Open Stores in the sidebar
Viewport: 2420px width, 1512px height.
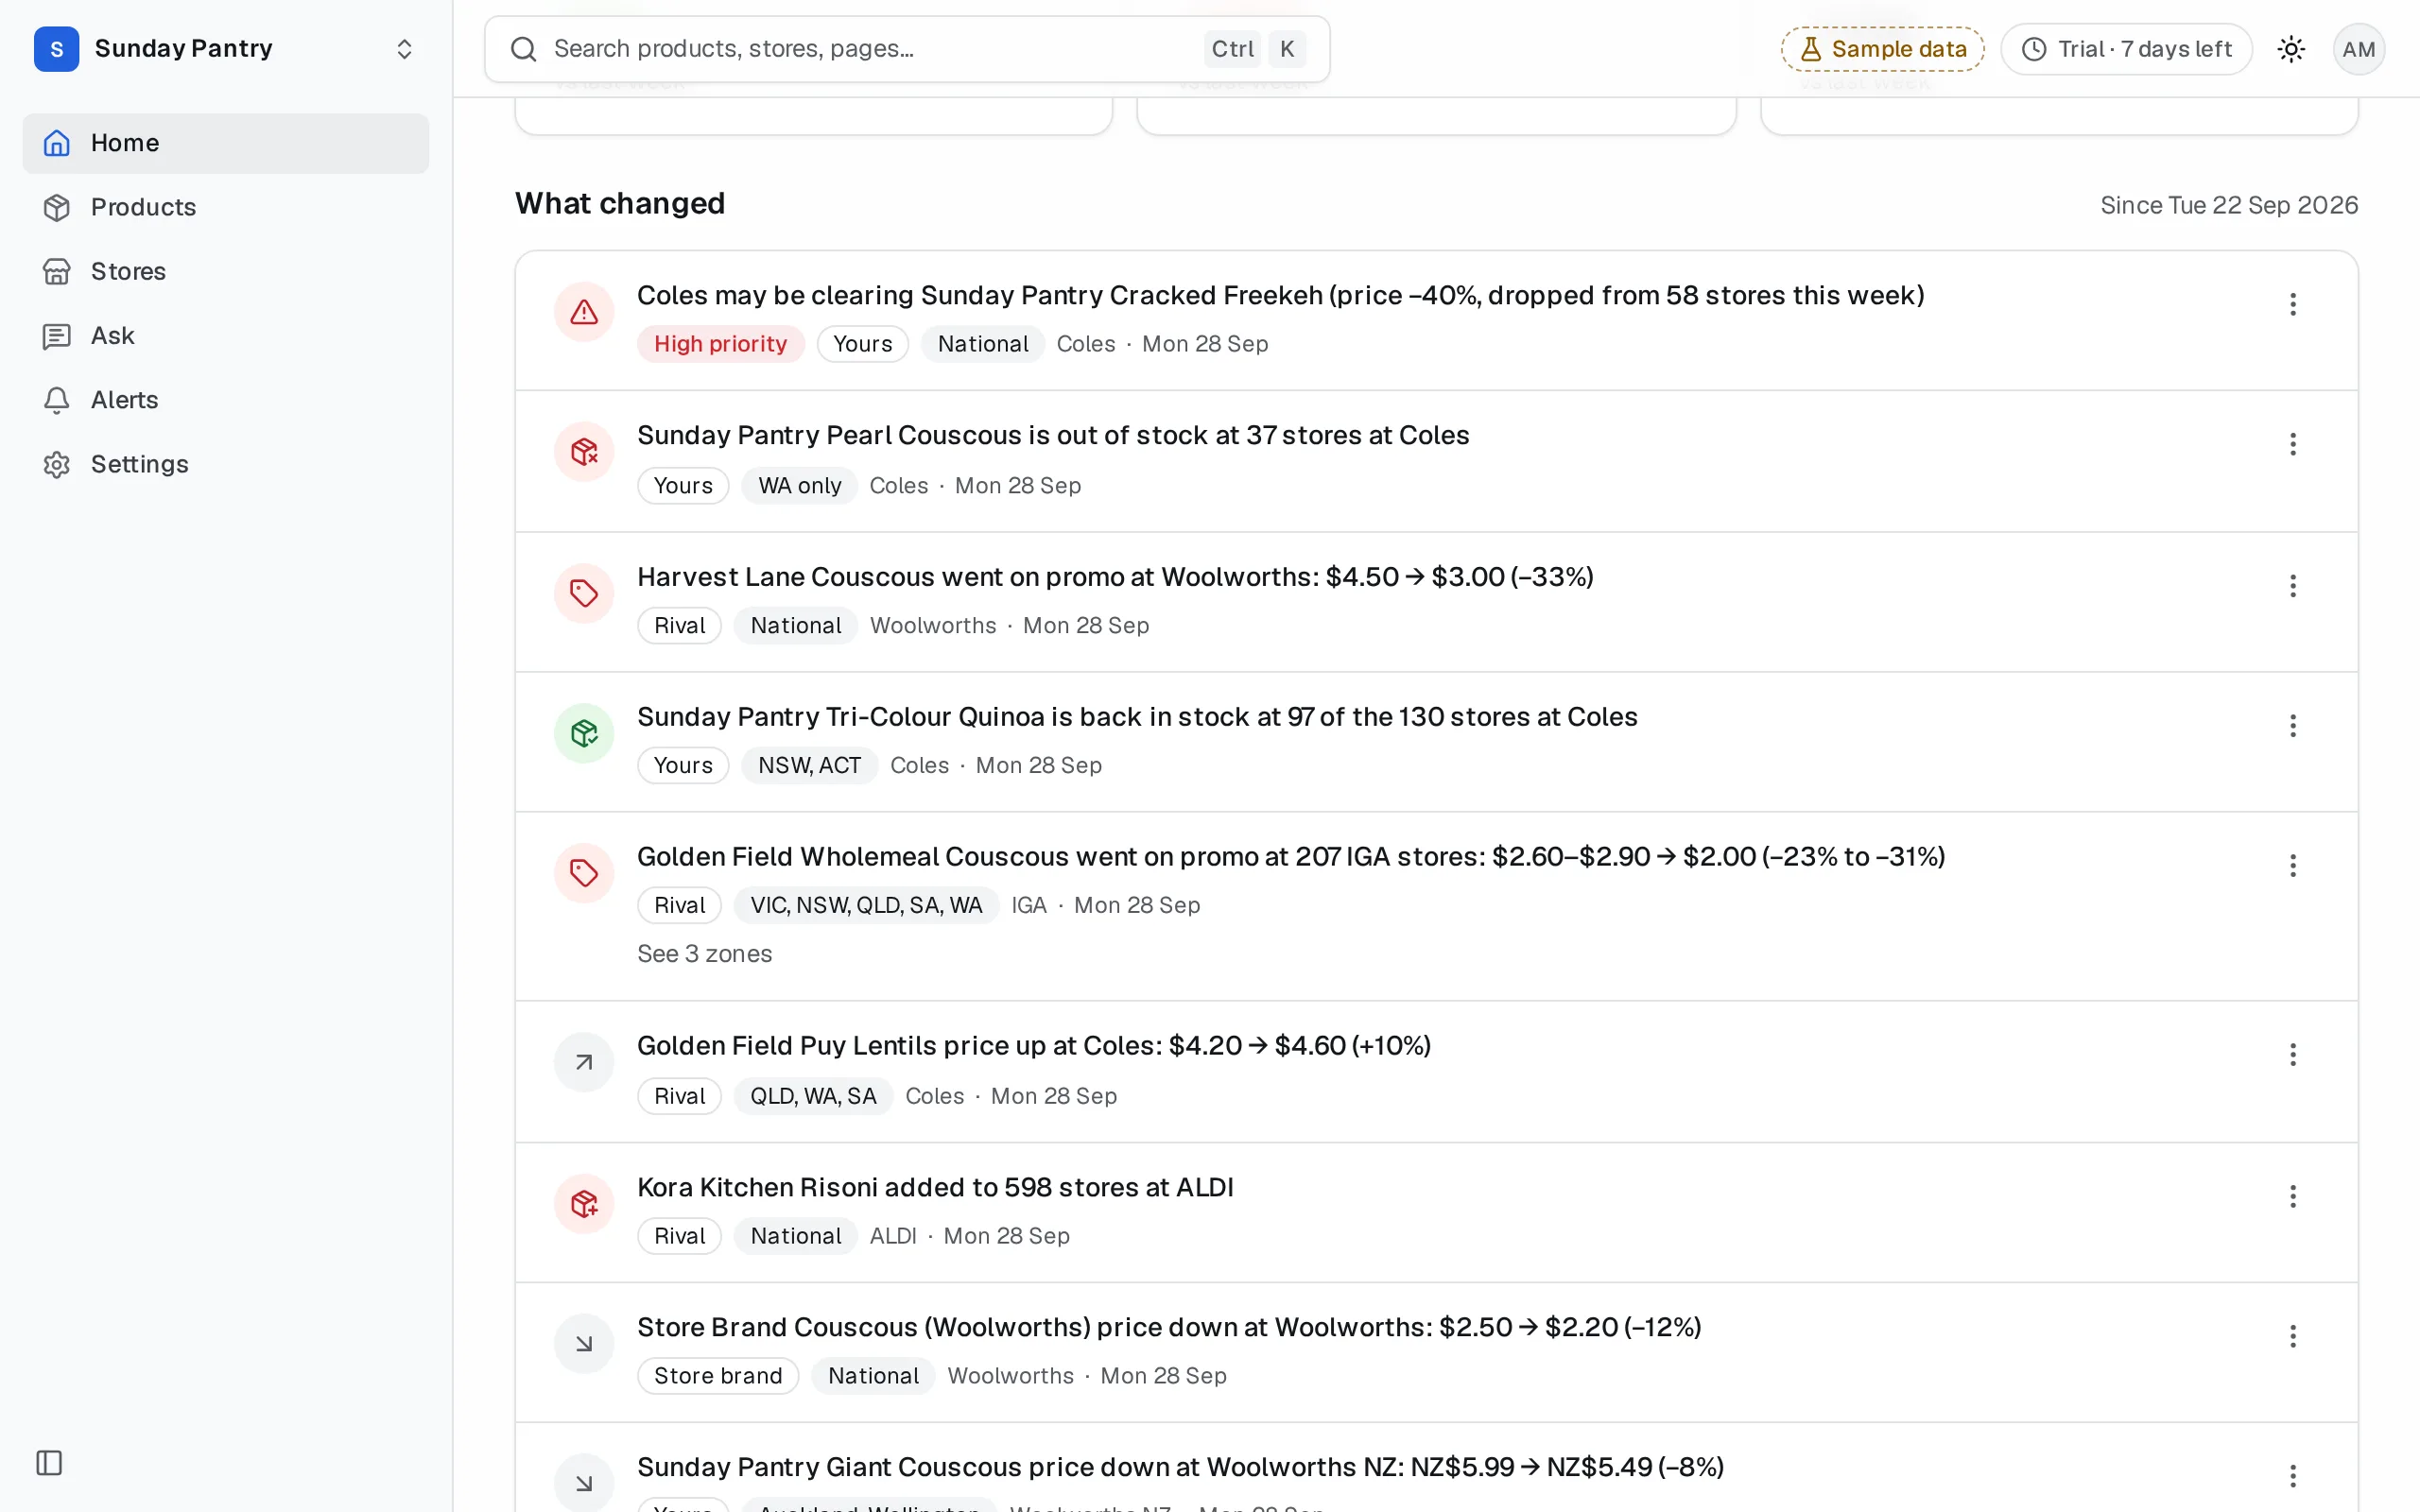tap(226, 271)
